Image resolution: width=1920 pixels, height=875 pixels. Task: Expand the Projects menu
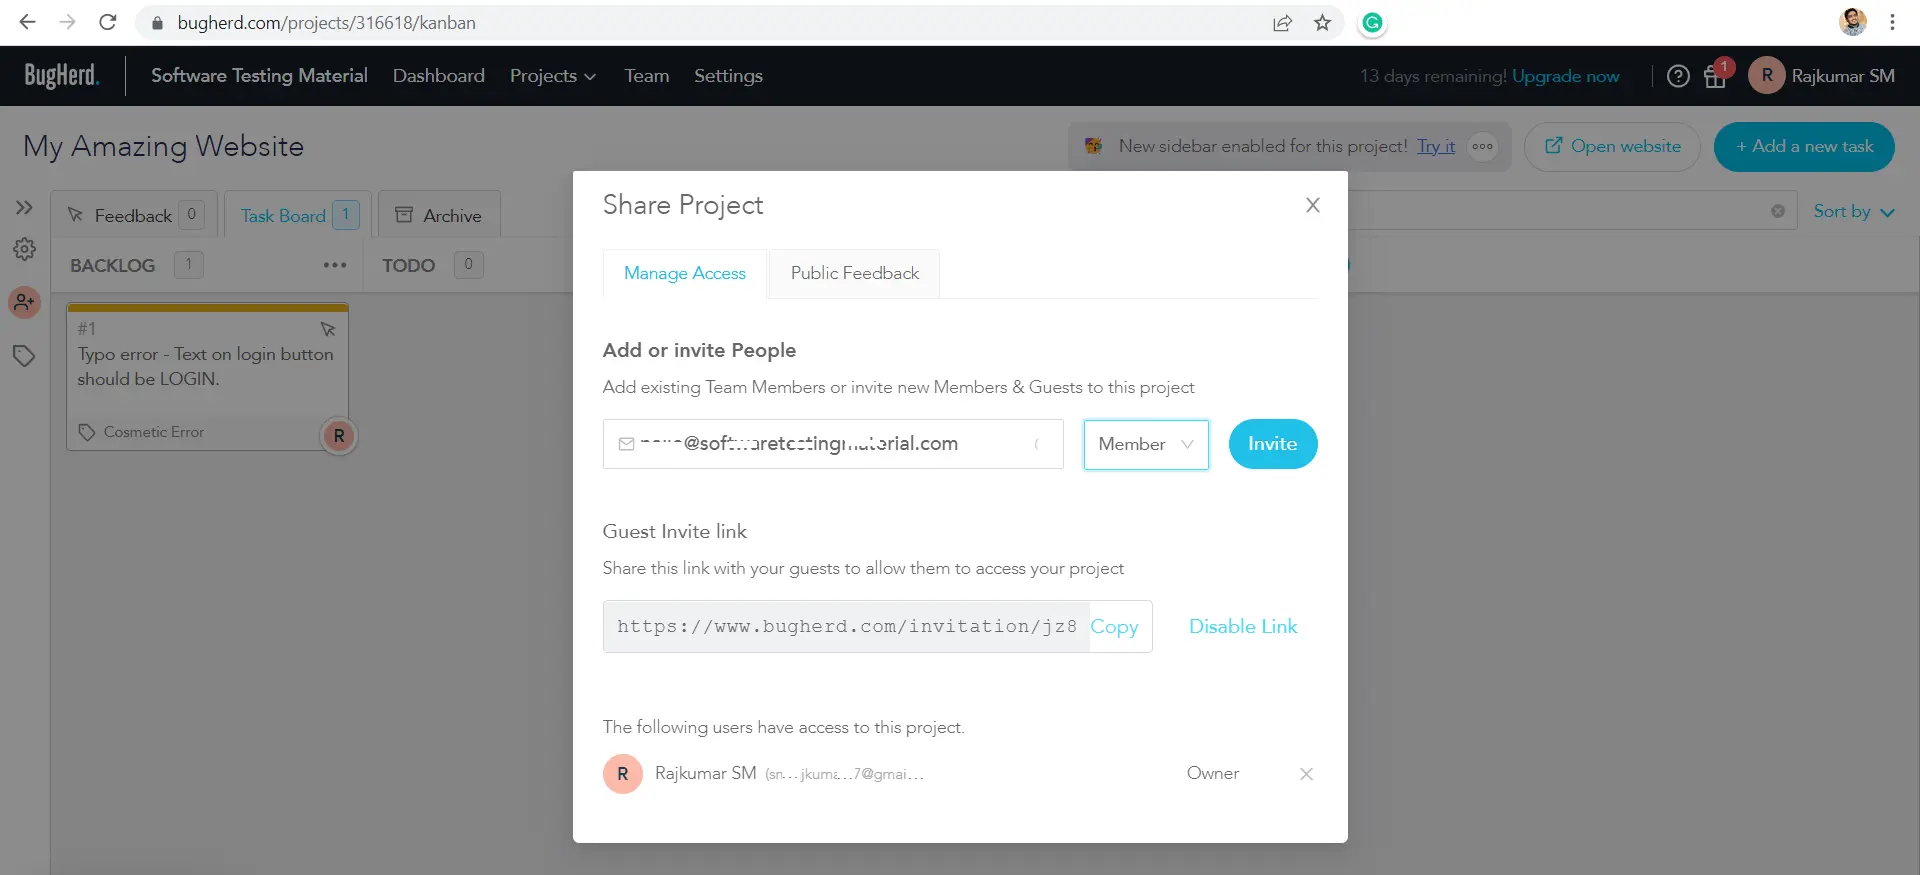click(x=552, y=76)
